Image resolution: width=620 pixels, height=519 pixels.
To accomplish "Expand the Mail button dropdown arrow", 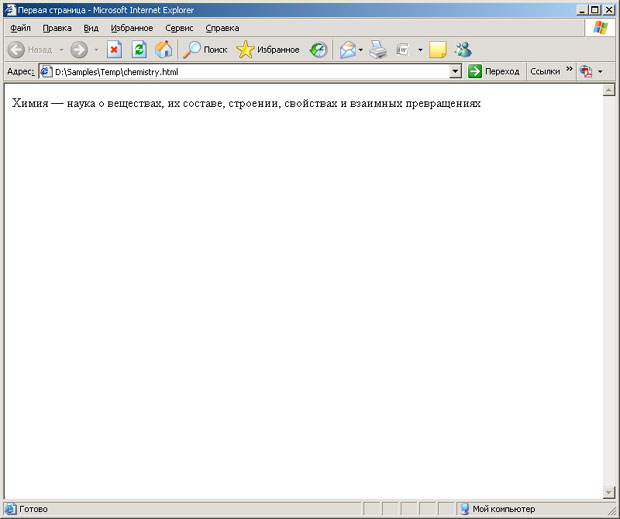I will 361,50.
